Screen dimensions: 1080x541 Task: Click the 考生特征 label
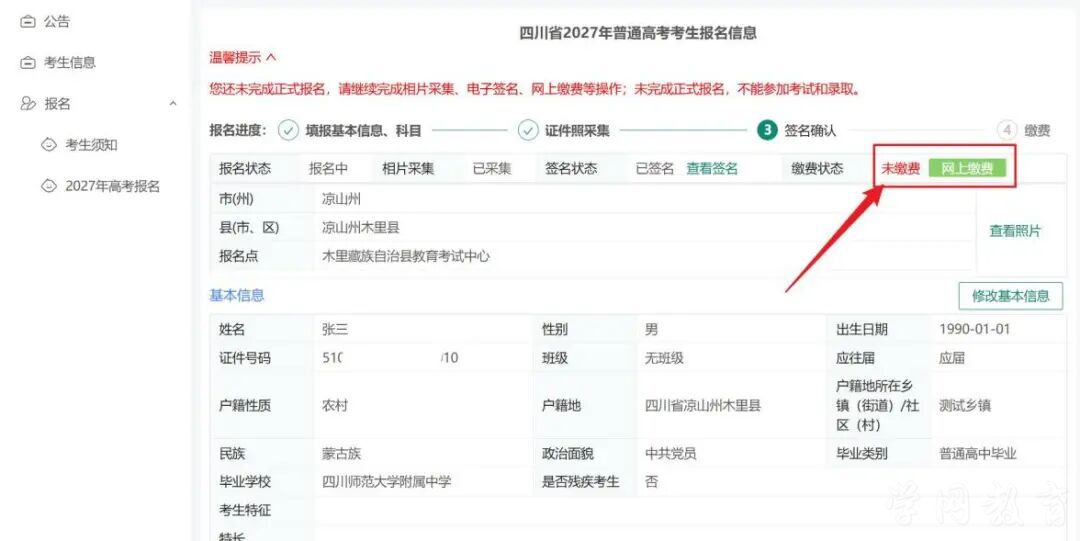pyautogui.click(x=245, y=511)
